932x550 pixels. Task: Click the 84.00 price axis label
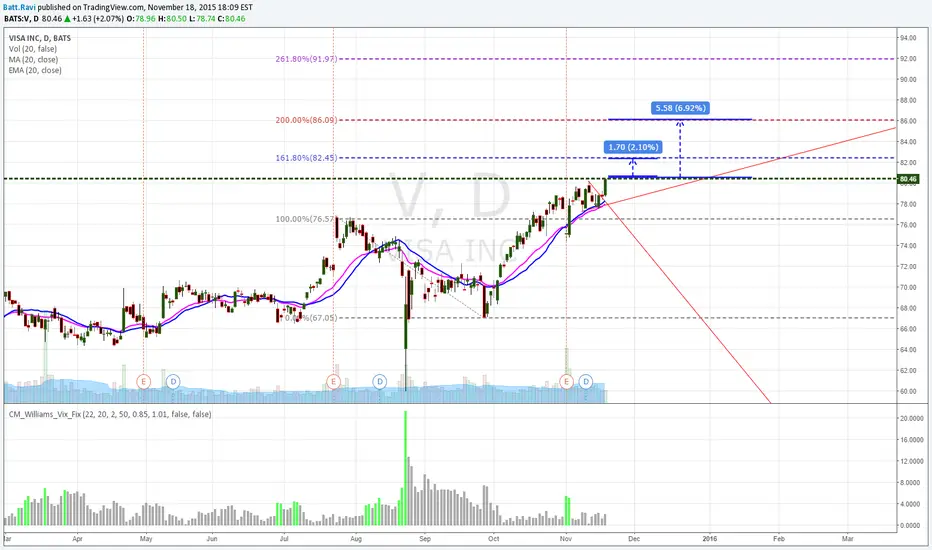click(x=908, y=142)
